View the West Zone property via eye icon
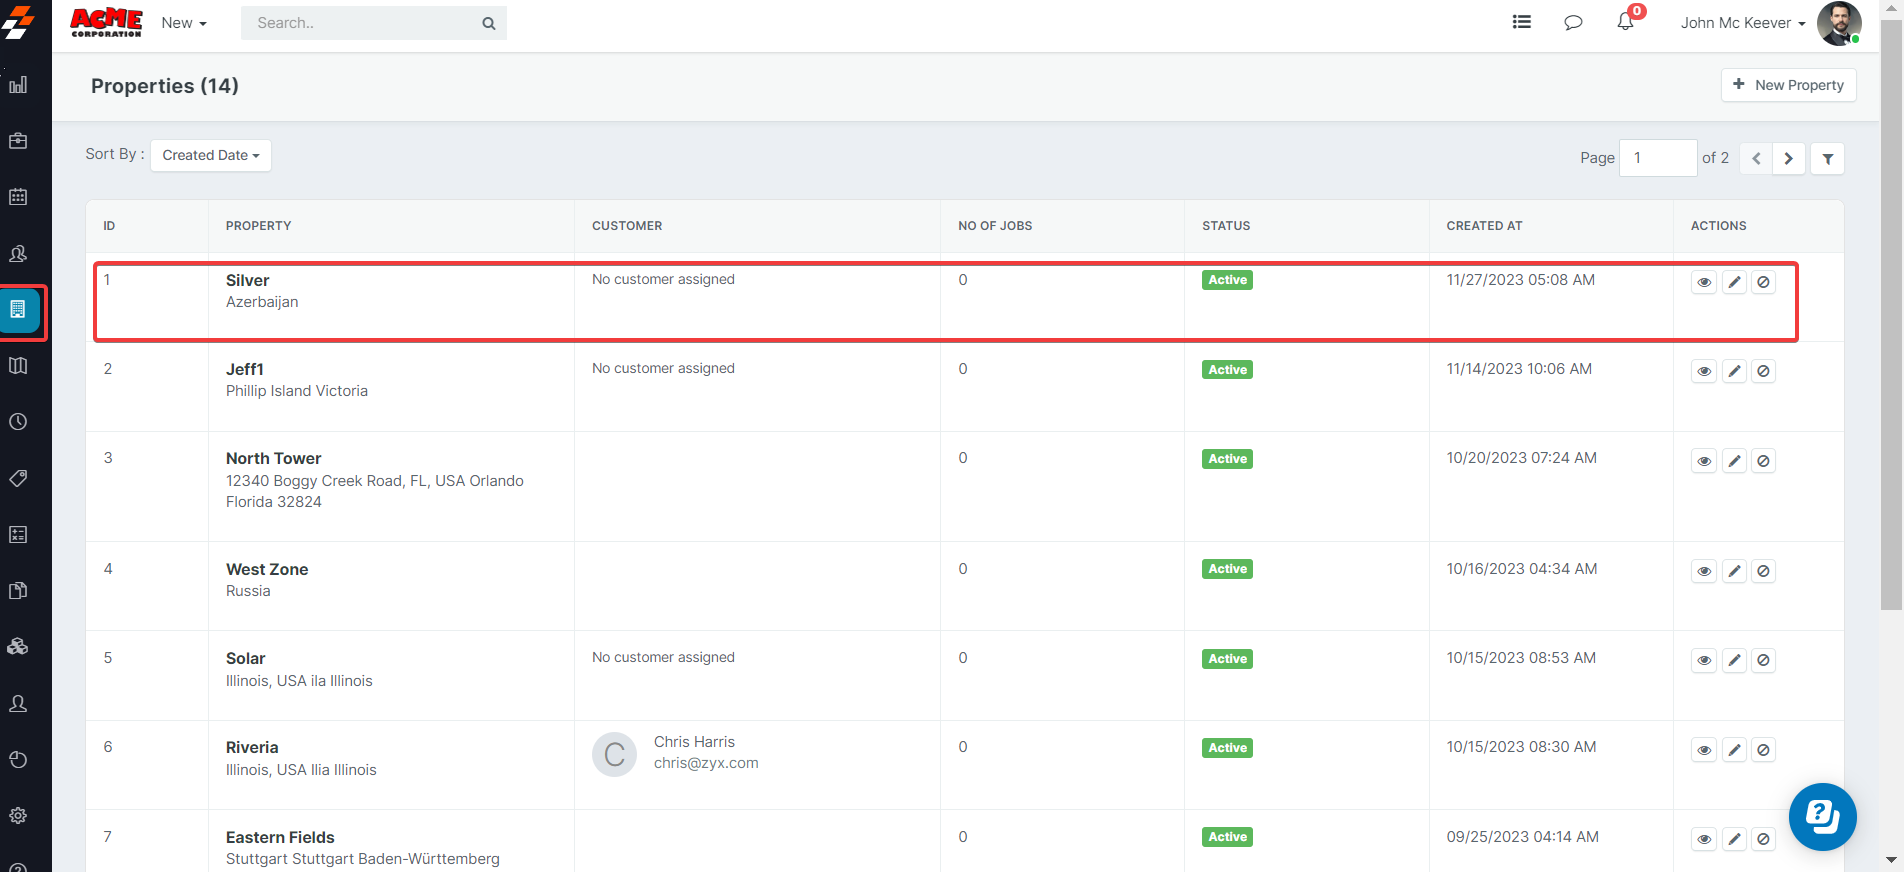The width and height of the screenshot is (1904, 872). (x=1704, y=571)
